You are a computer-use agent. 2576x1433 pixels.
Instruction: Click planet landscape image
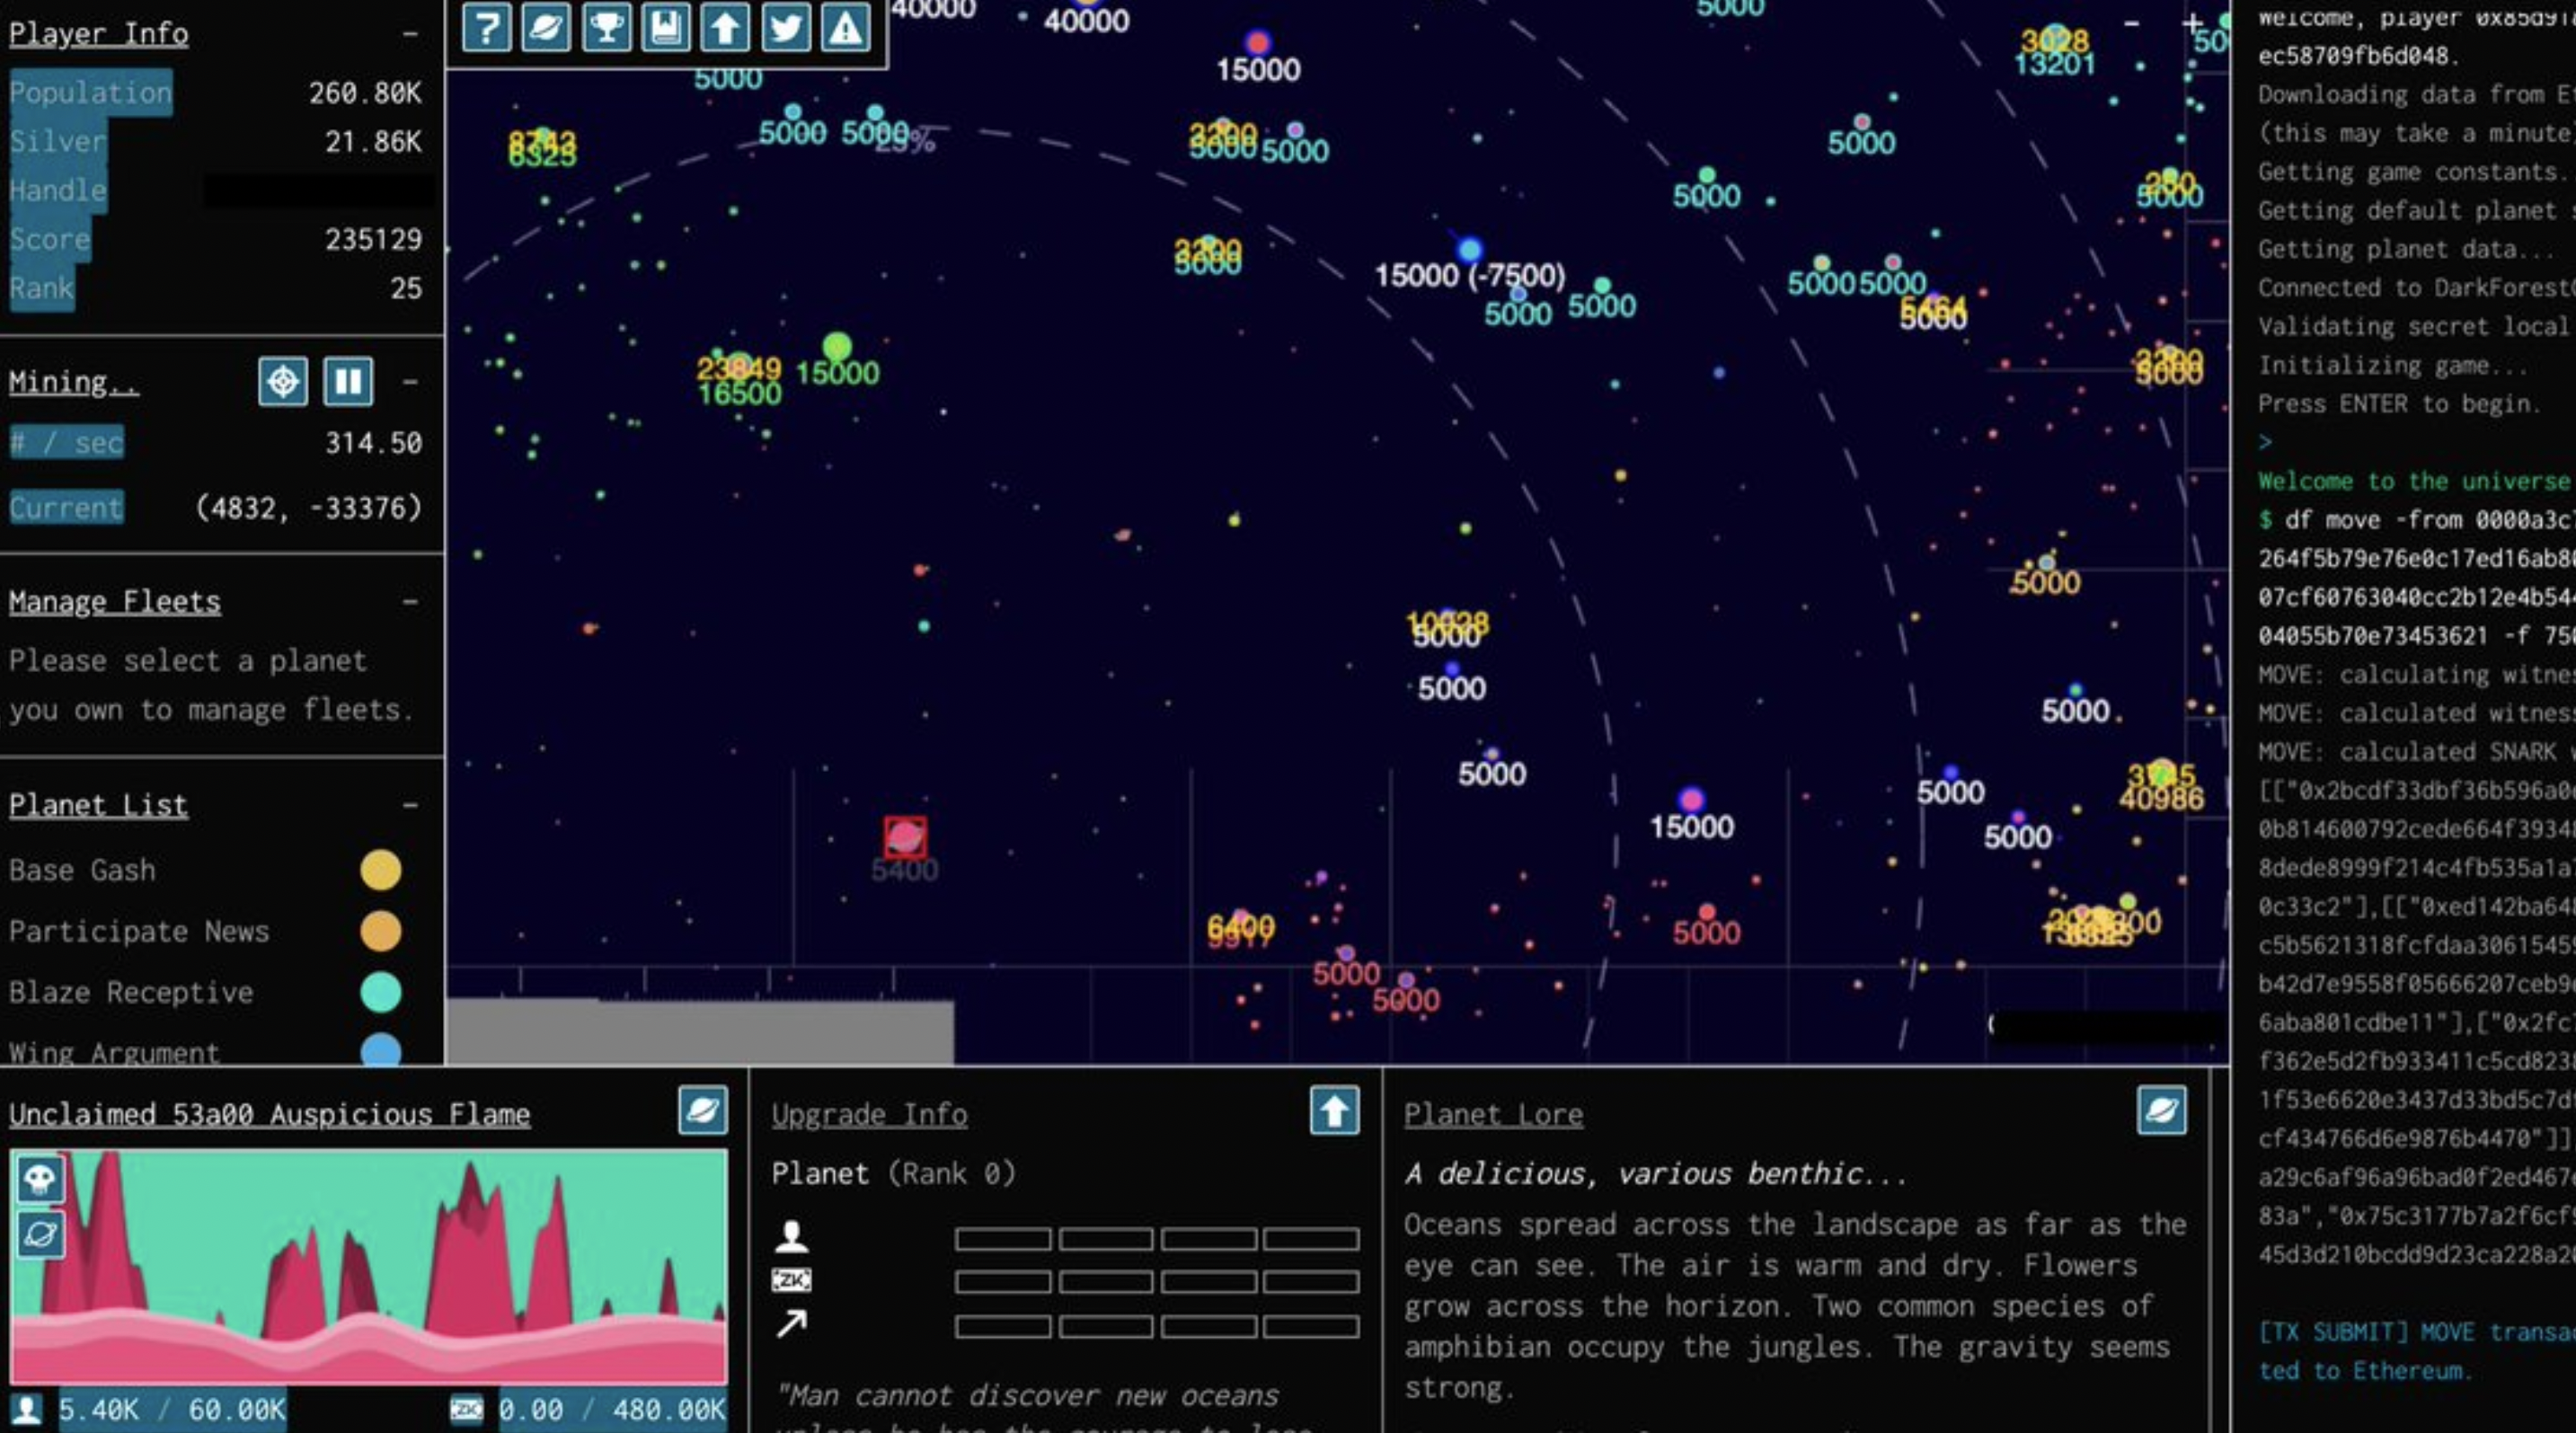click(368, 1266)
